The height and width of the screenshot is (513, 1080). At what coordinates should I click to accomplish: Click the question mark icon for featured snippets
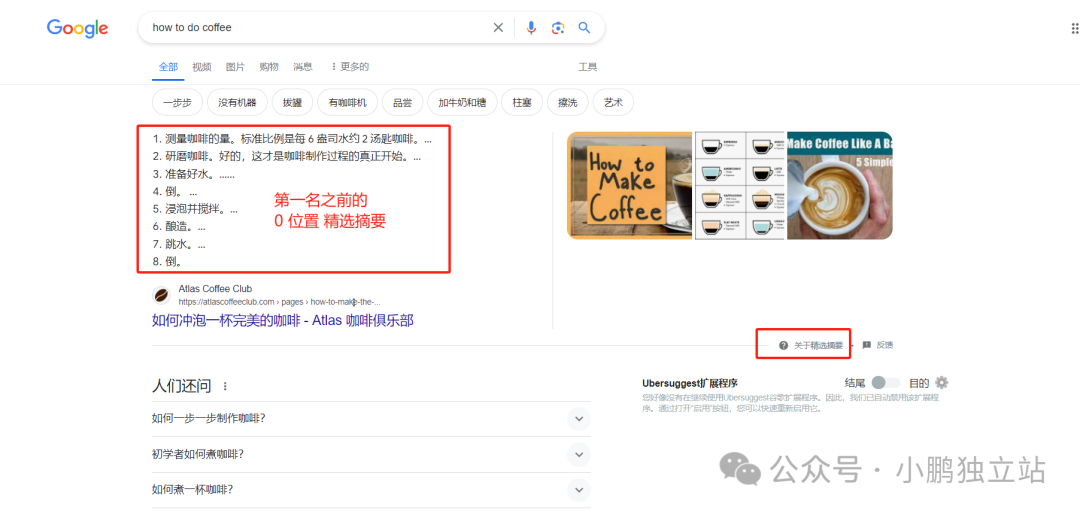(783, 345)
